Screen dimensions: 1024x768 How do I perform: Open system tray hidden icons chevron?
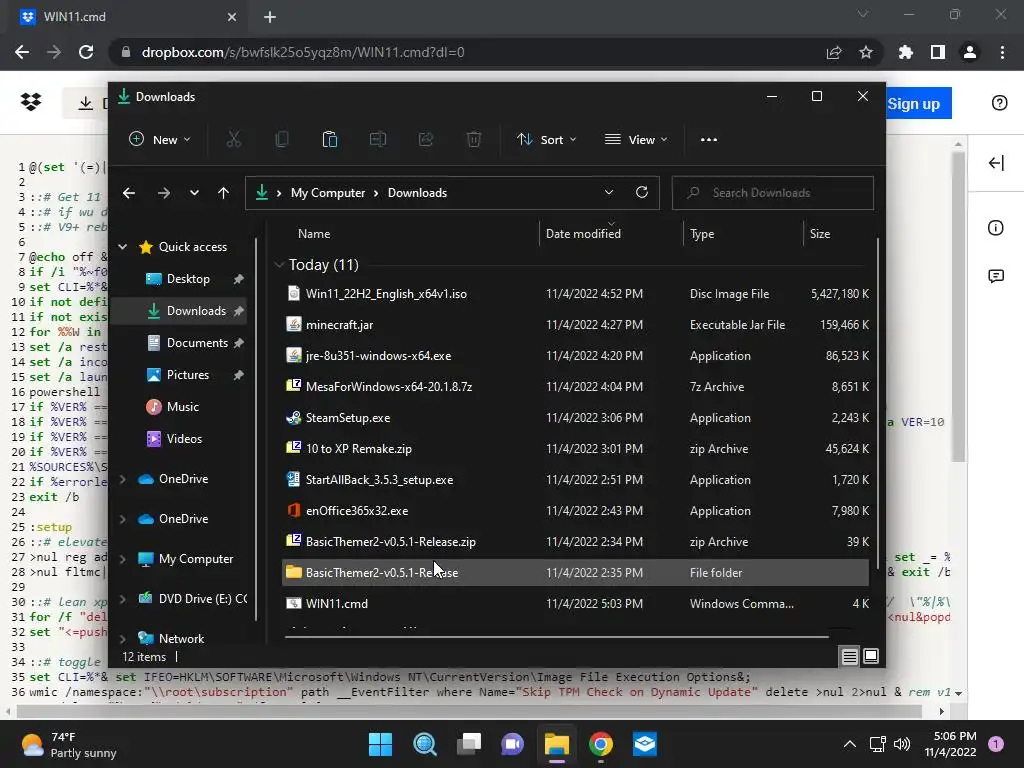[850, 744]
